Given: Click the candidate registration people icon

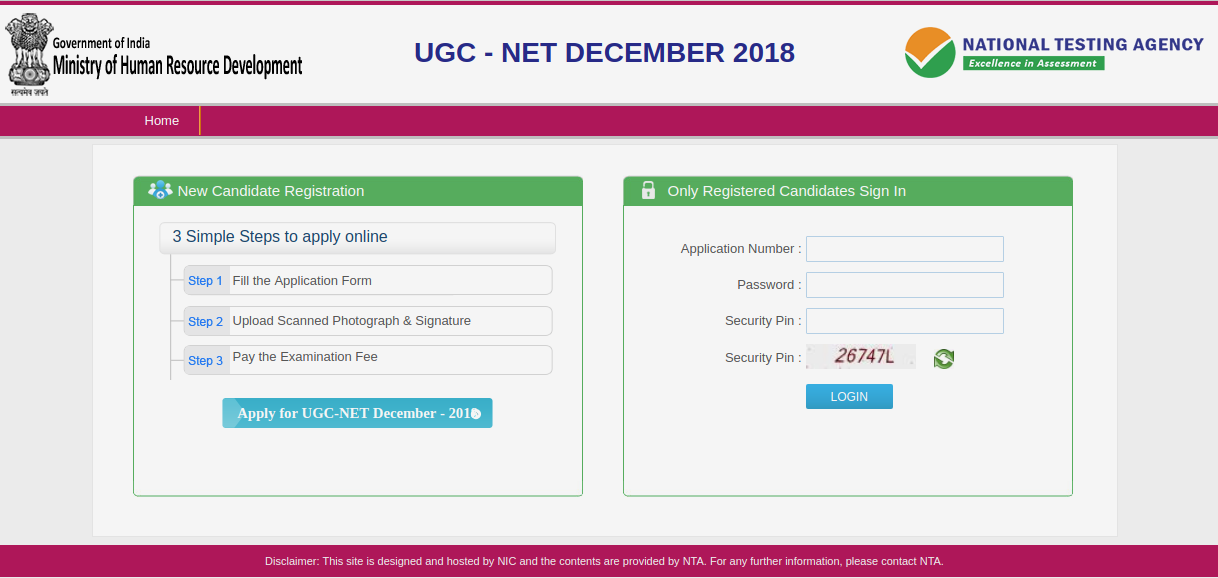Looking at the screenshot, I should click(x=158, y=190).
